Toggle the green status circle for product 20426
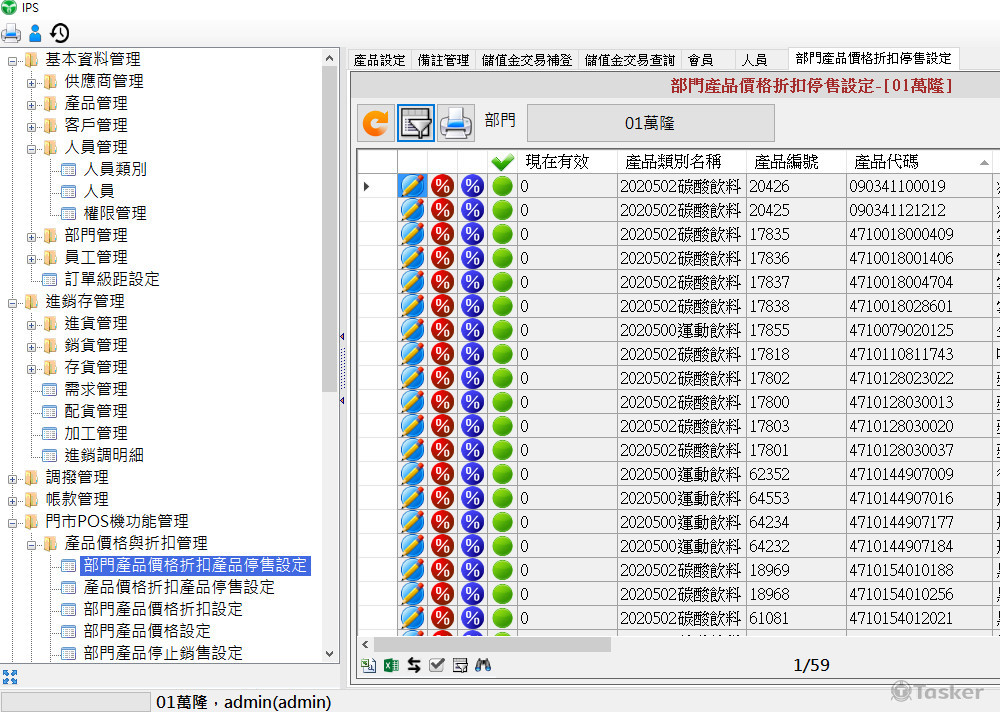Viewport: 1000px width, 712px height. pyautogui.click(x=502, y=186)
